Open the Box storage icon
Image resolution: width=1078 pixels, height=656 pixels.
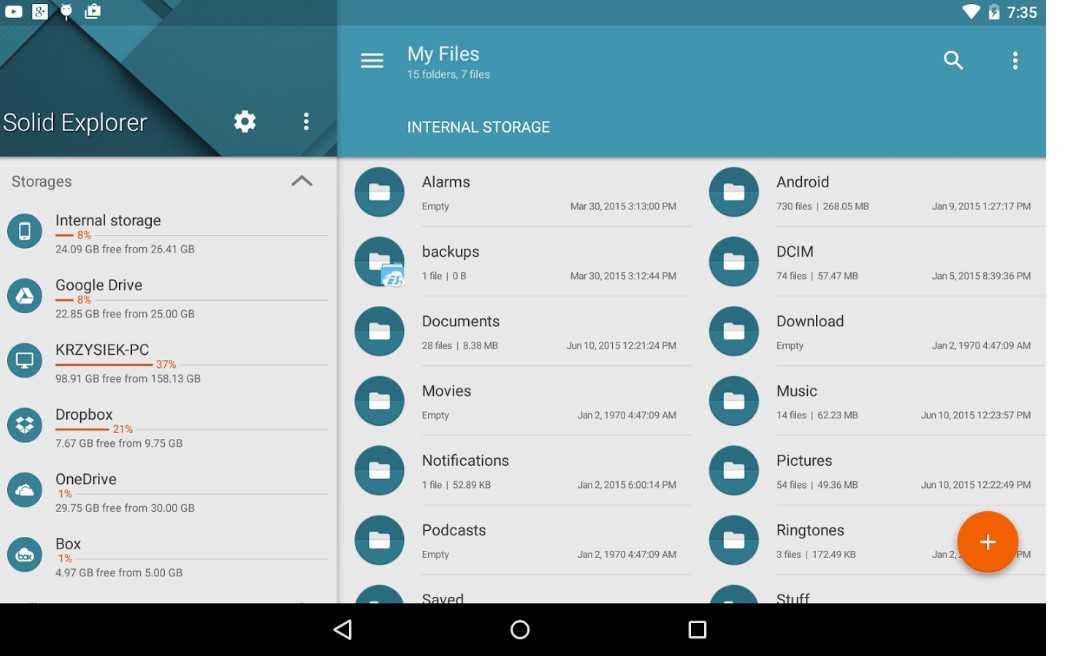pos(25,555)
